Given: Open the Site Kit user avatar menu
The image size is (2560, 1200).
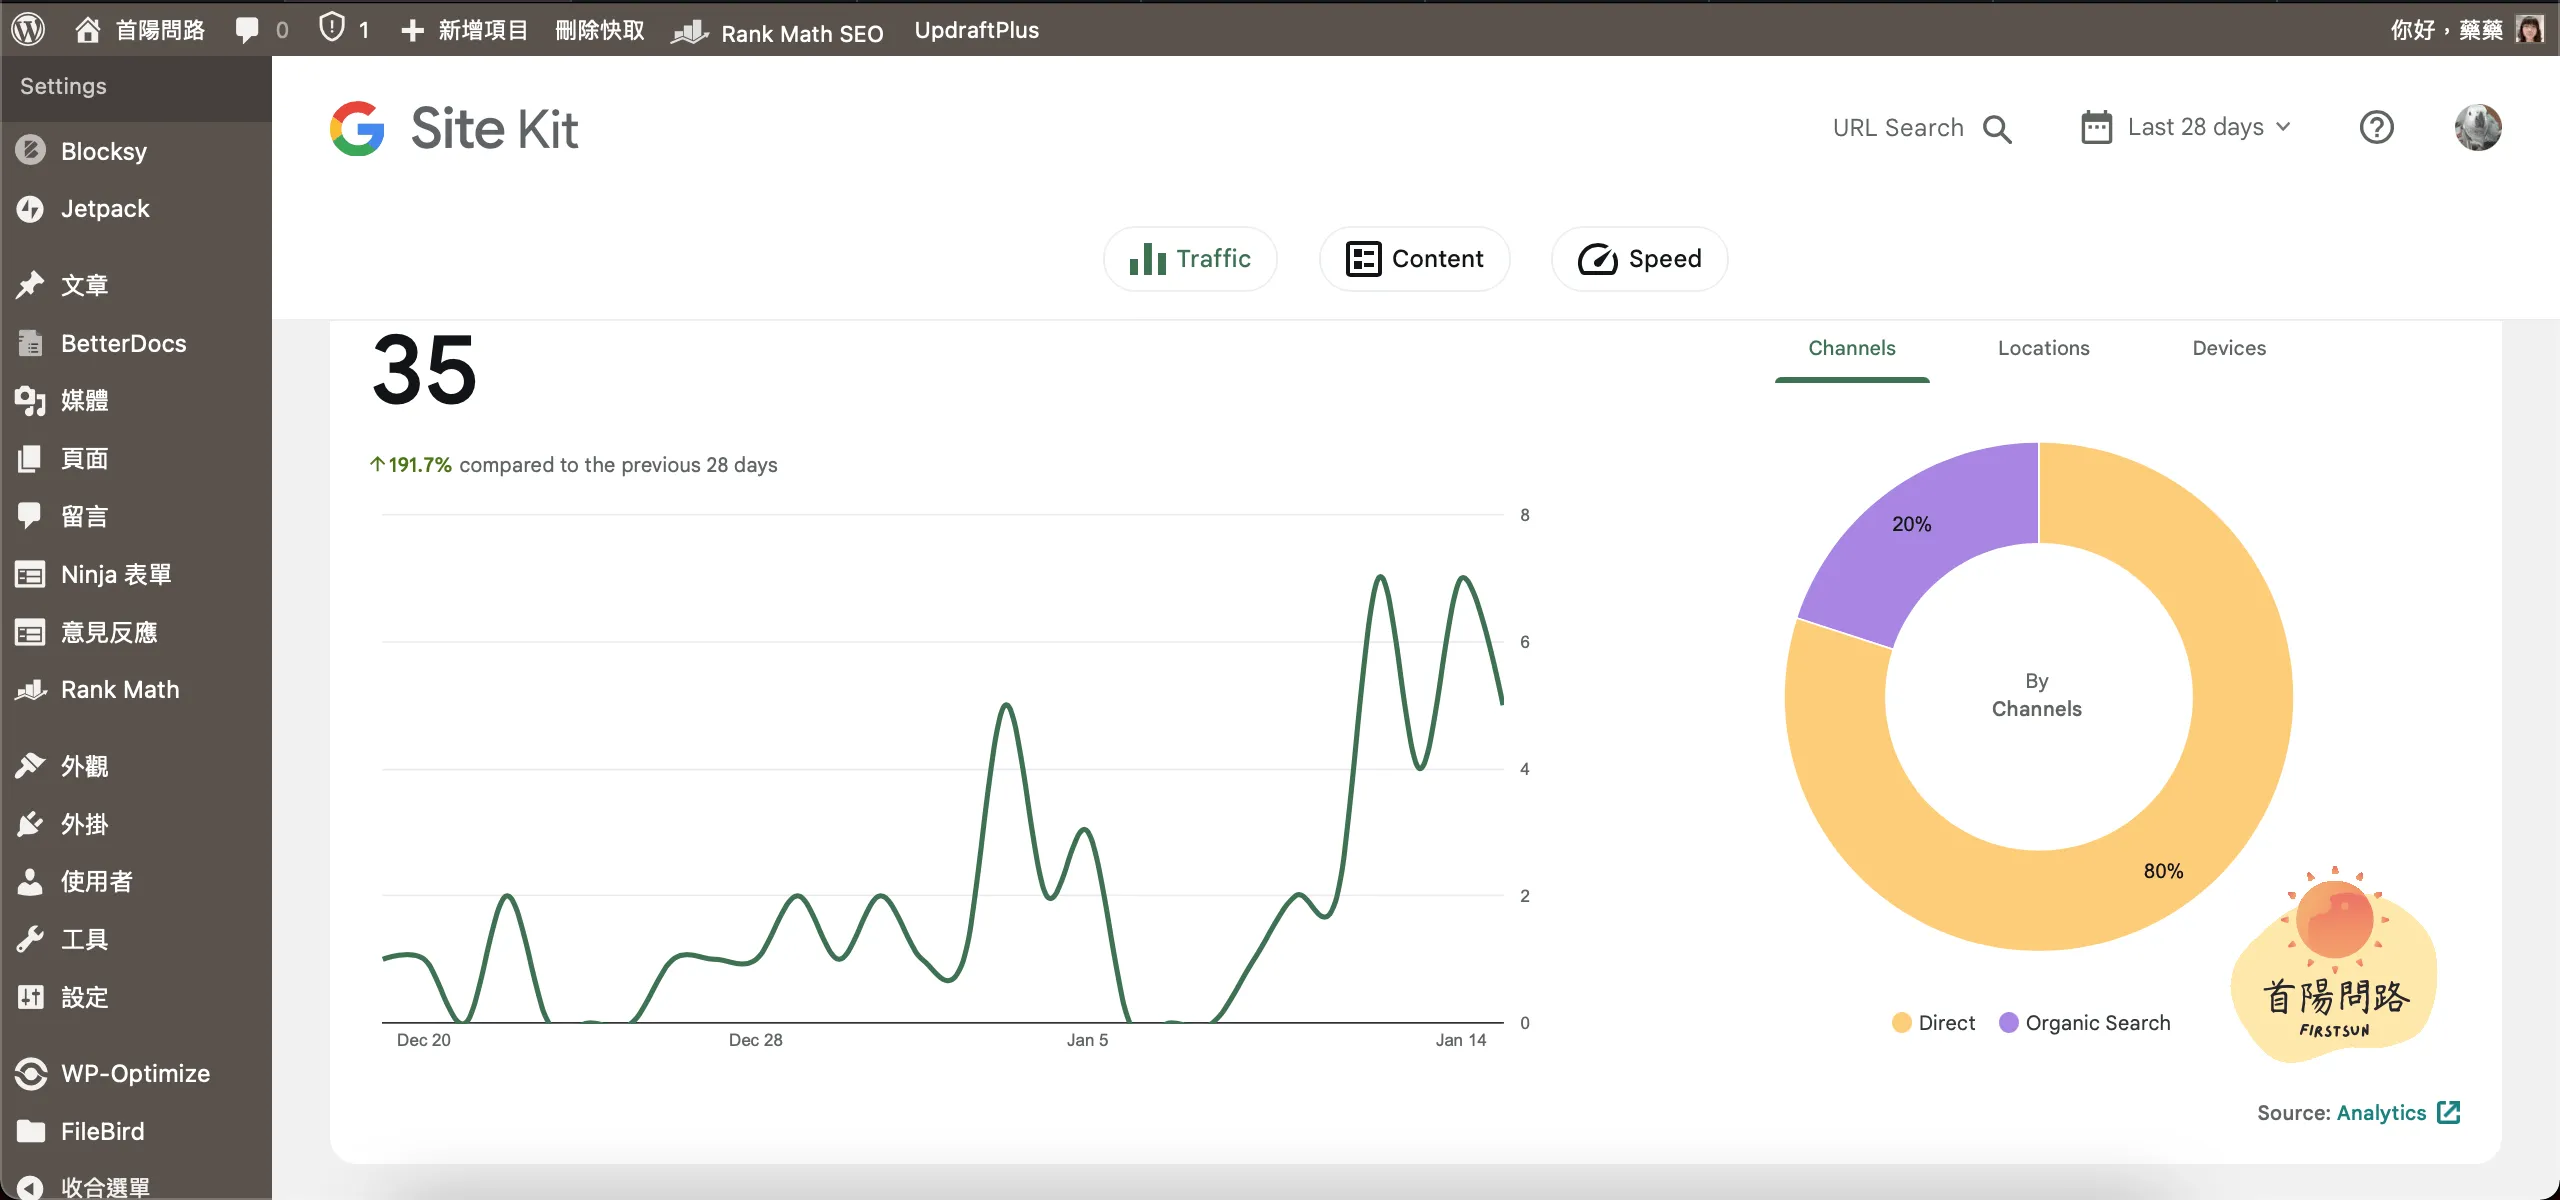Looking at the screenshot, I should tap(2477, 128).
